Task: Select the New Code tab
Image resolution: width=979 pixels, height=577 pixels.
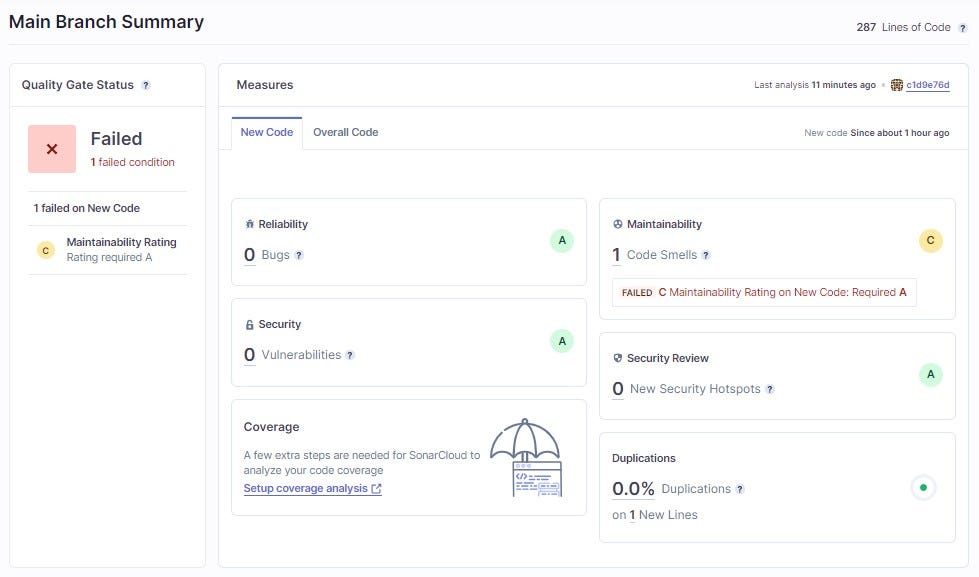Action: click(x=266, y=132)
